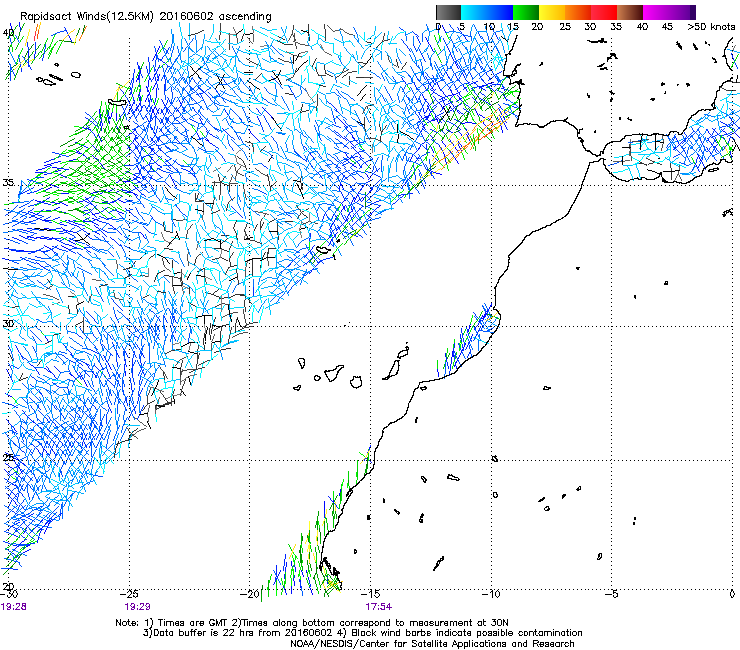This screenshot has height=650, width=740.
Task: Select the '19:28' purple time label
Action: click(14, 607)
